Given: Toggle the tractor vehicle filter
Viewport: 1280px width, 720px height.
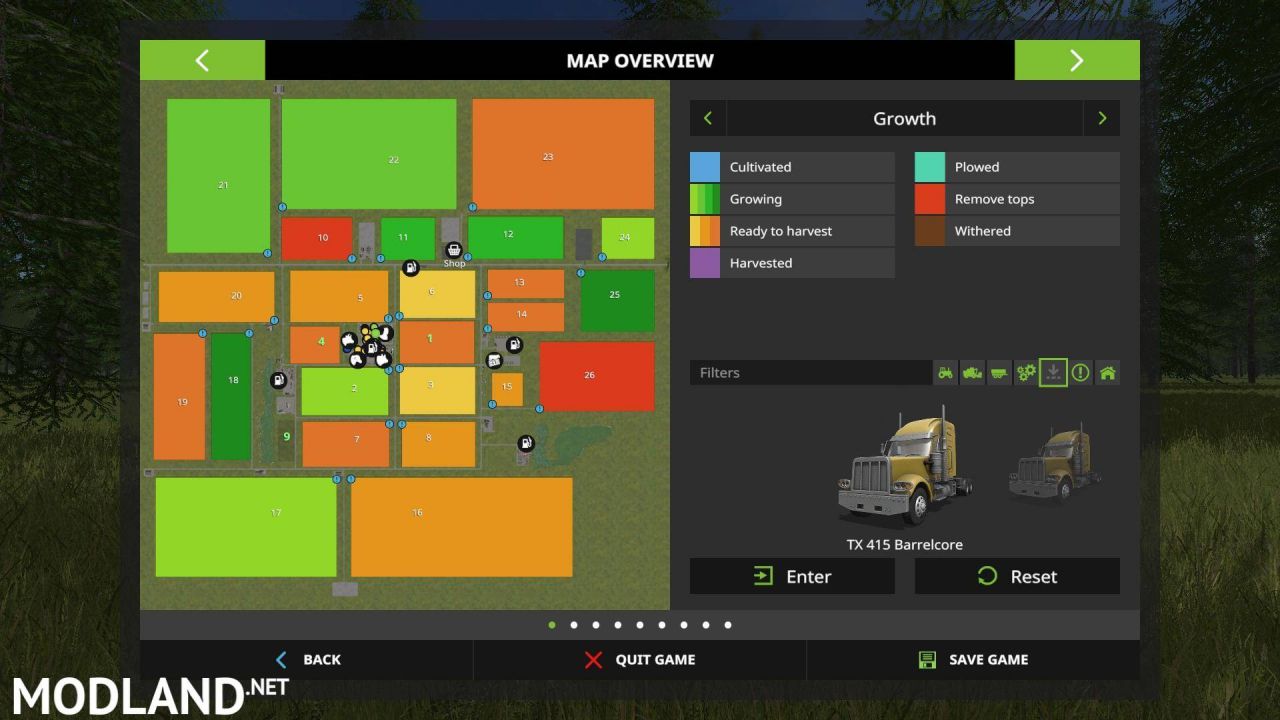Looking at the screenshot, I should coord(945,373).
